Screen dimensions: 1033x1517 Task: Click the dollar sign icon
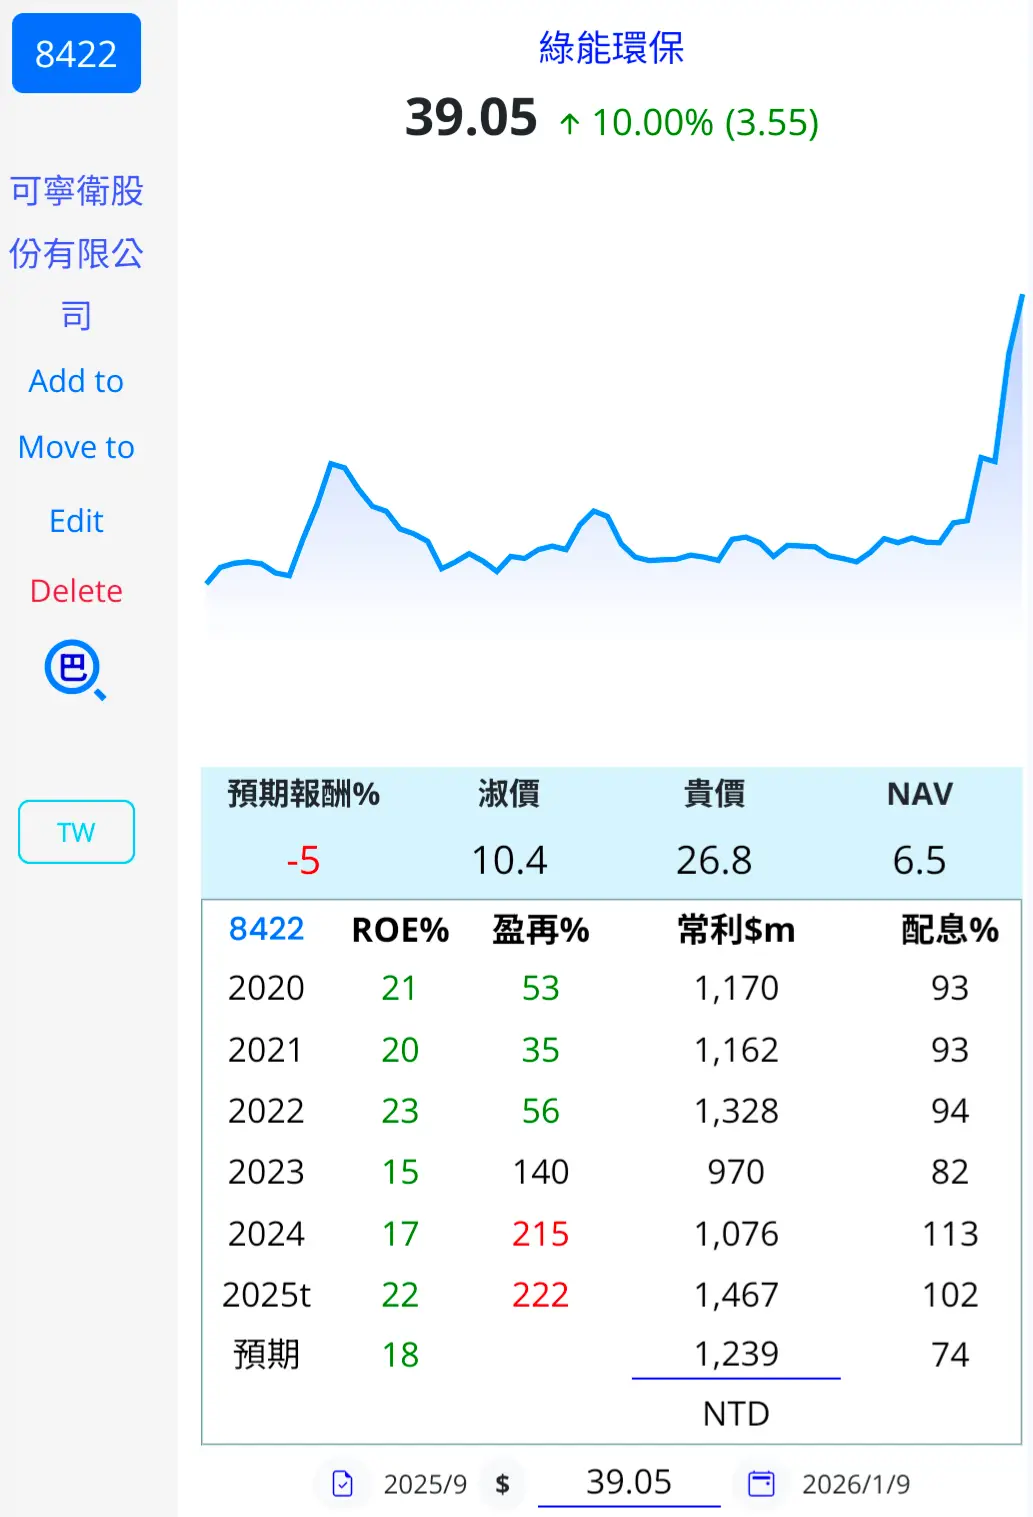[502, 1484]
